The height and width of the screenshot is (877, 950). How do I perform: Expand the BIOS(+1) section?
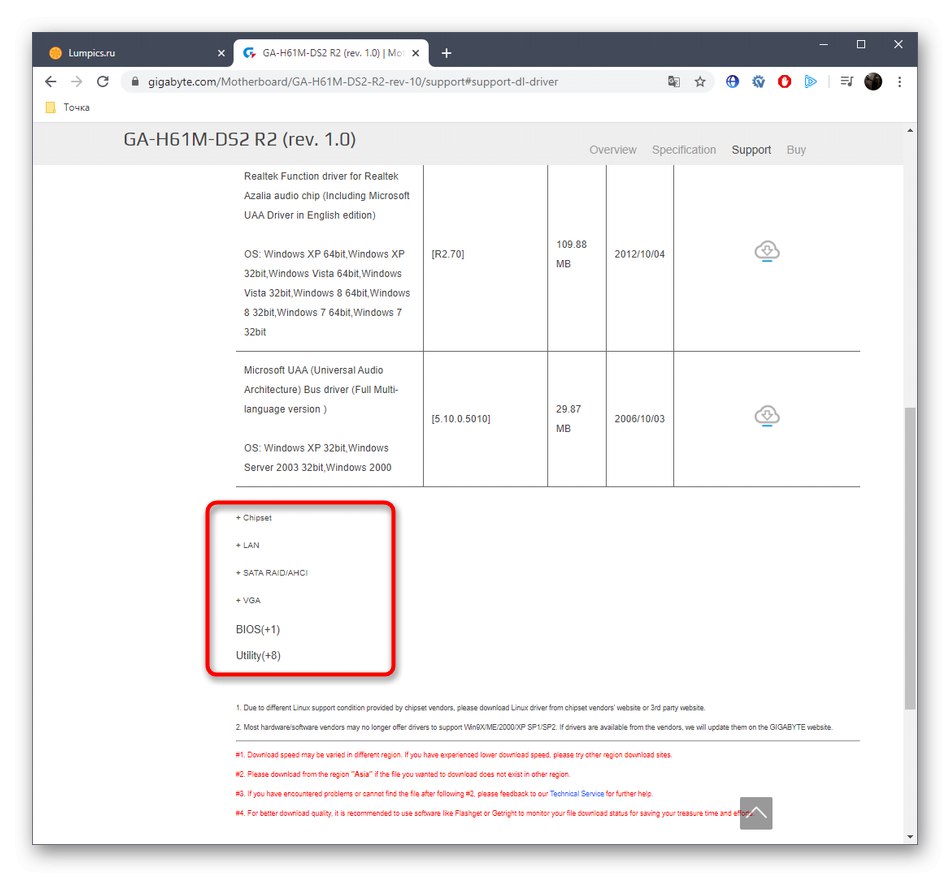point(257,629)
